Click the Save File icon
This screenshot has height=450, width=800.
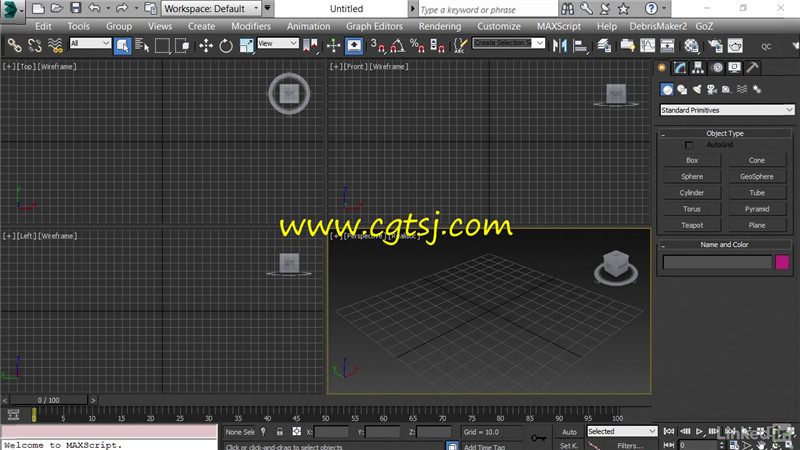tap(76, 8)
